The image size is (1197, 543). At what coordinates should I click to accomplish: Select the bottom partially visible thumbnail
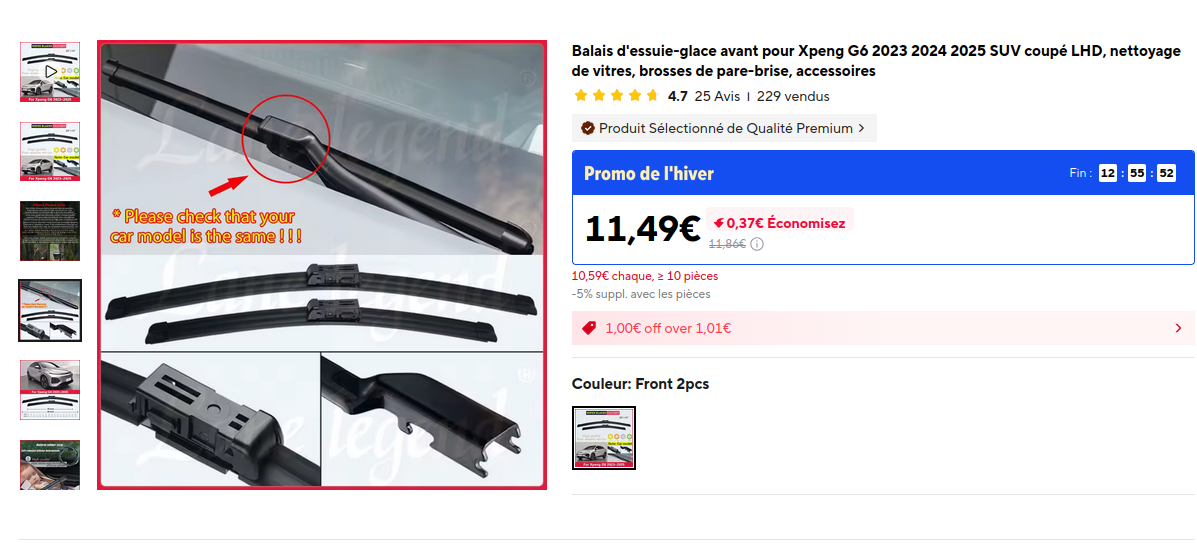click(x=50, y=464)
